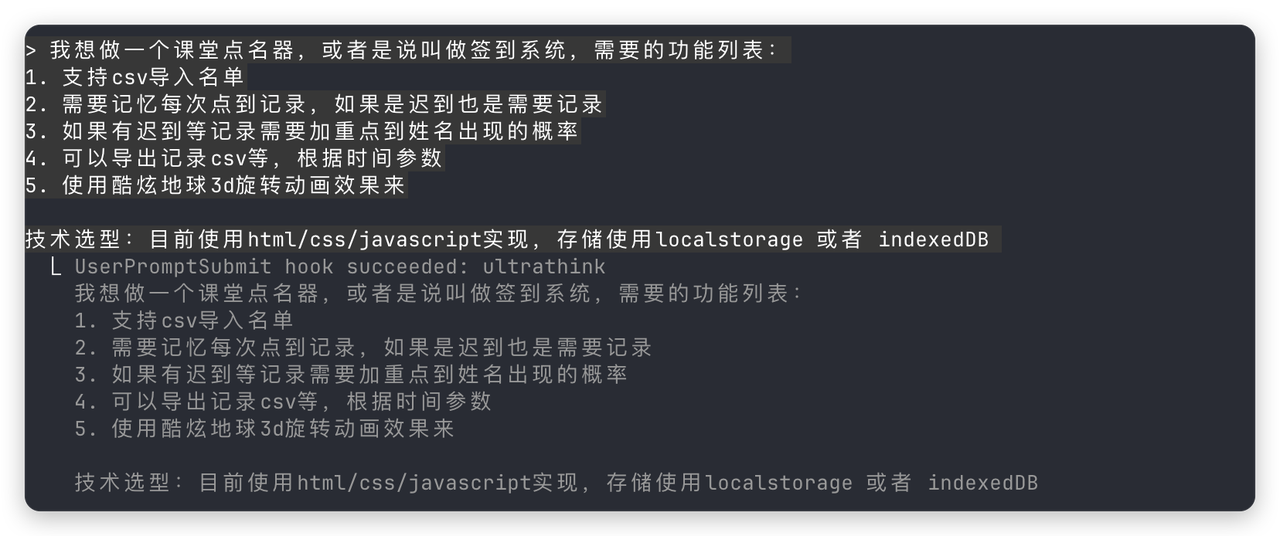This screenshot has width=1280, height=536.
Task: Click dimmed echoed line 1 about csv import
Action: pos(184,321)
